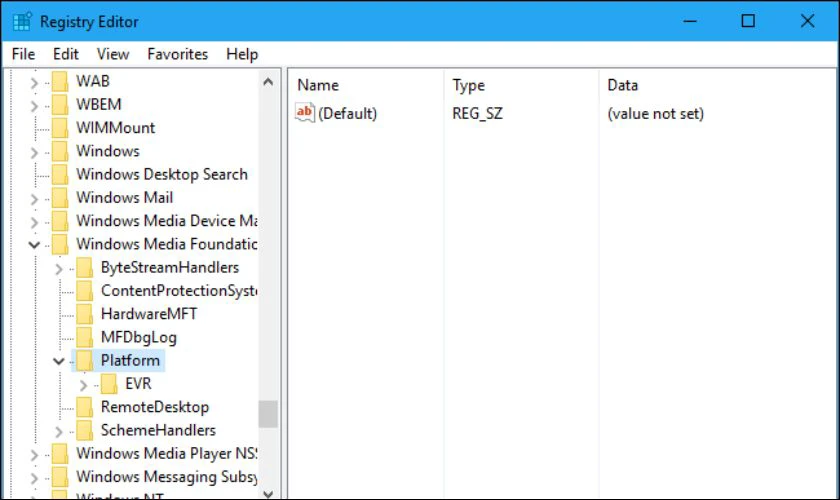Click the WIMMount folder icon
840x500 pixels.
tap(60, 128)
